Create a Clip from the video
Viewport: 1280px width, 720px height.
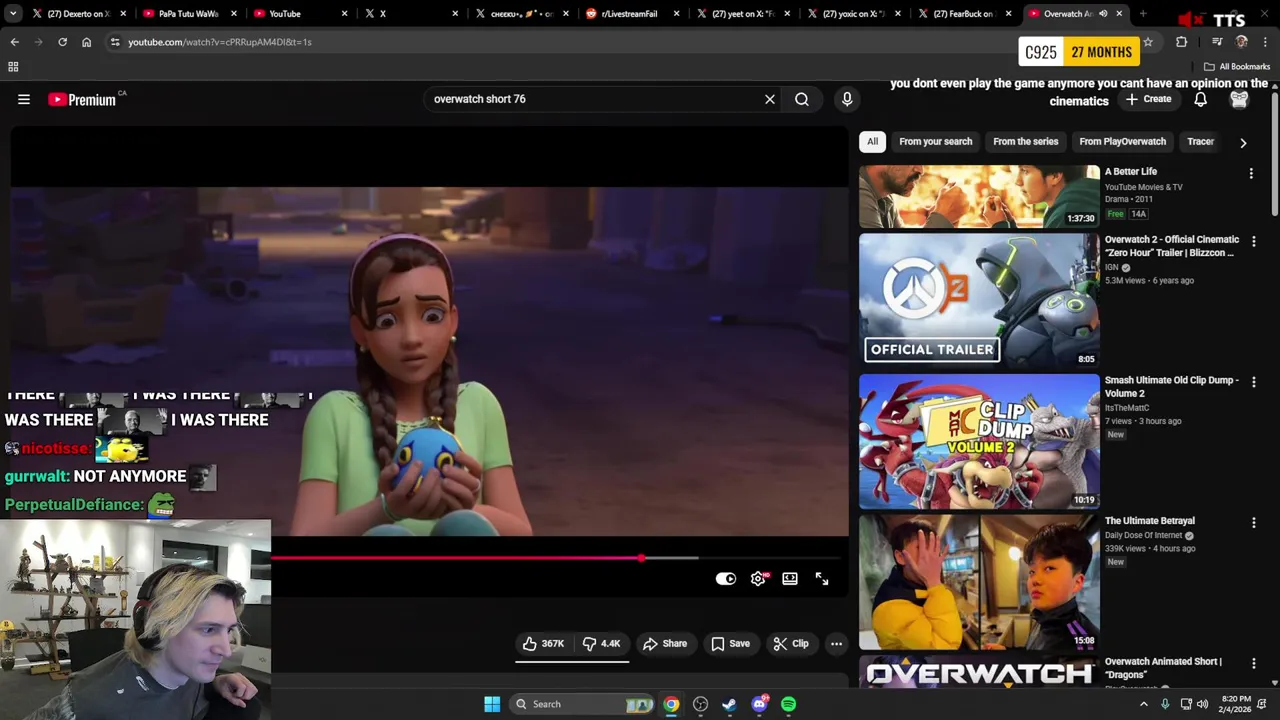click(790, 644)
